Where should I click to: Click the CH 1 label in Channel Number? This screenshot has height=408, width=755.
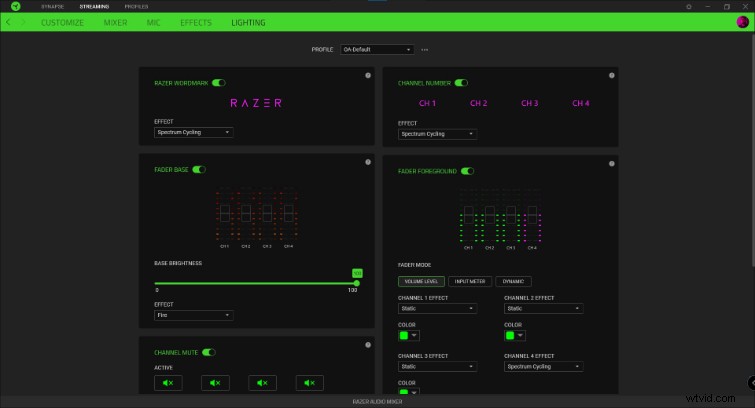[x=427, y=103]
